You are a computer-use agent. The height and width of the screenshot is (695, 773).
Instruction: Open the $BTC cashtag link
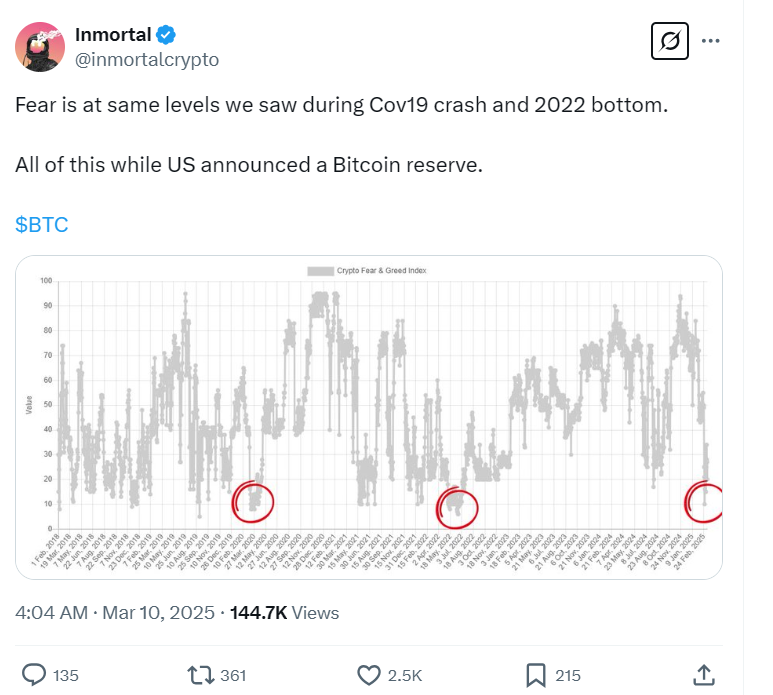click(42, 224)
